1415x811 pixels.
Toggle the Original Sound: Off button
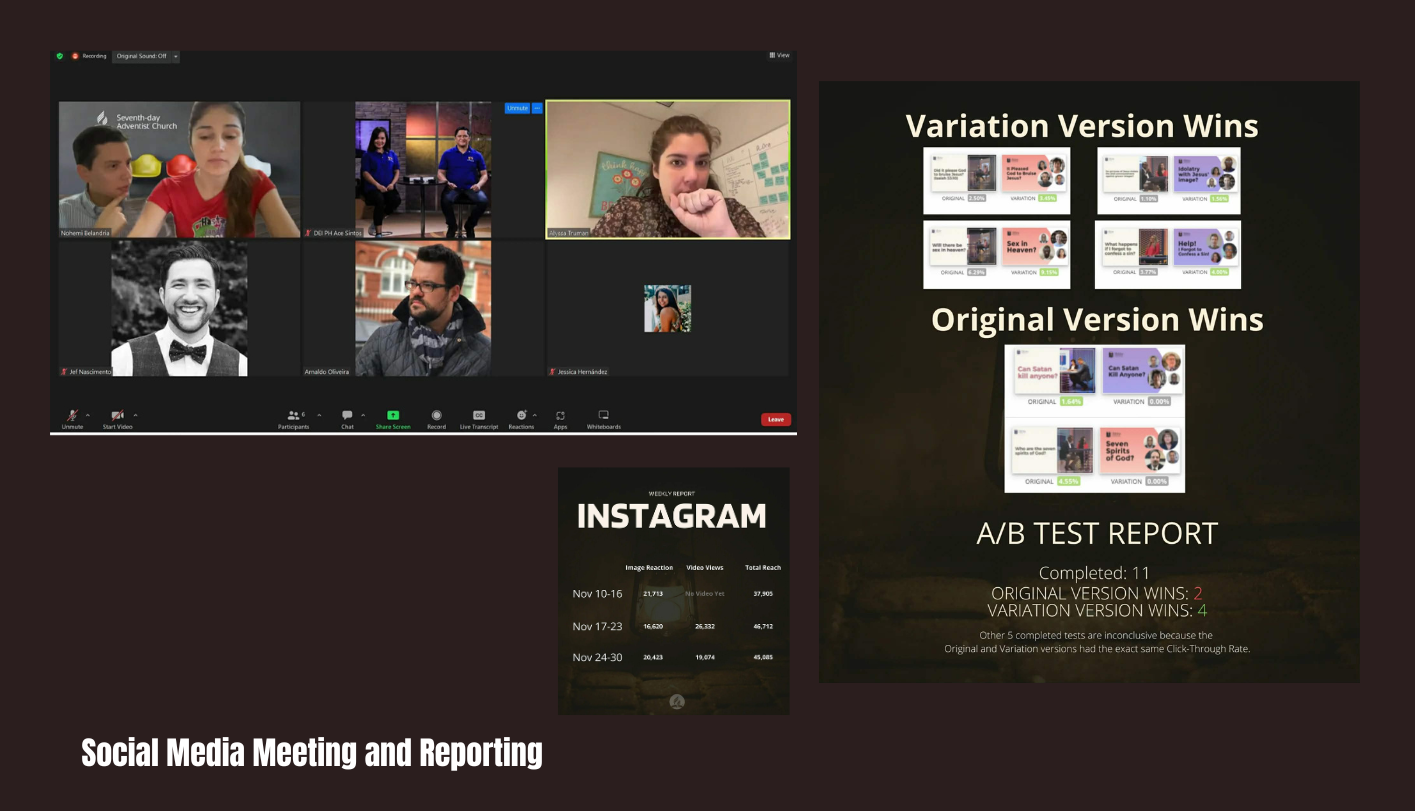click(x=140, y=56)
